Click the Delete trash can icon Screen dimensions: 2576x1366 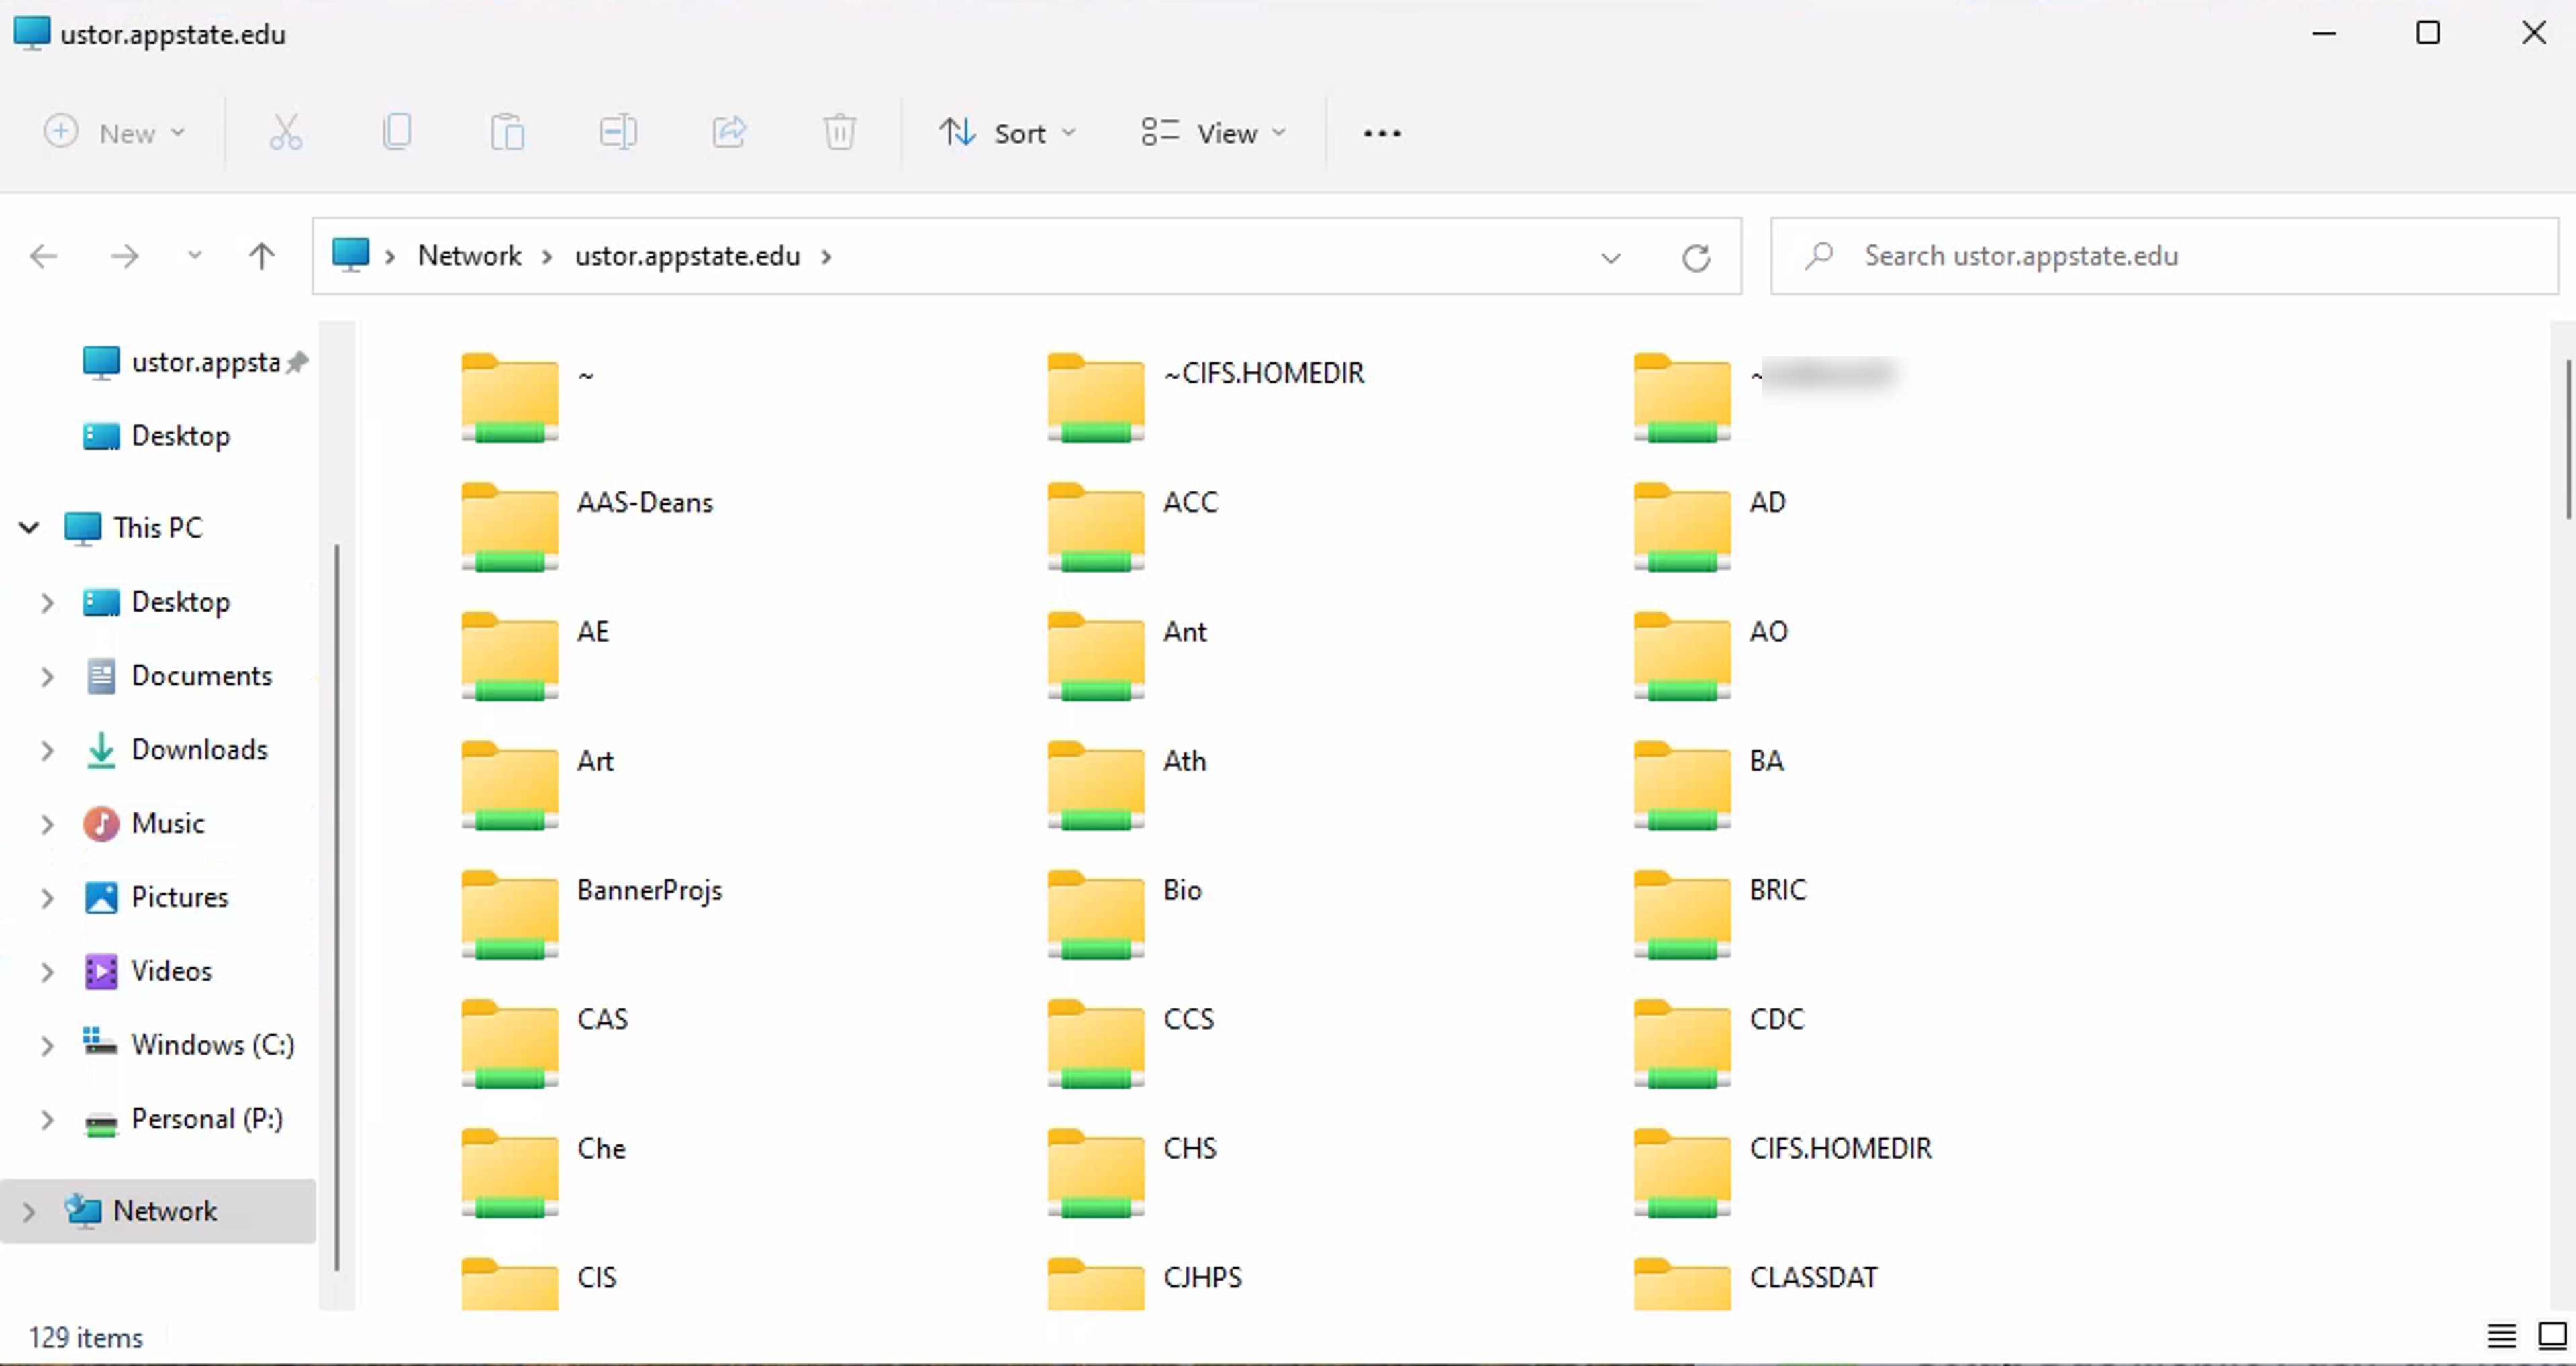point(839,132)
